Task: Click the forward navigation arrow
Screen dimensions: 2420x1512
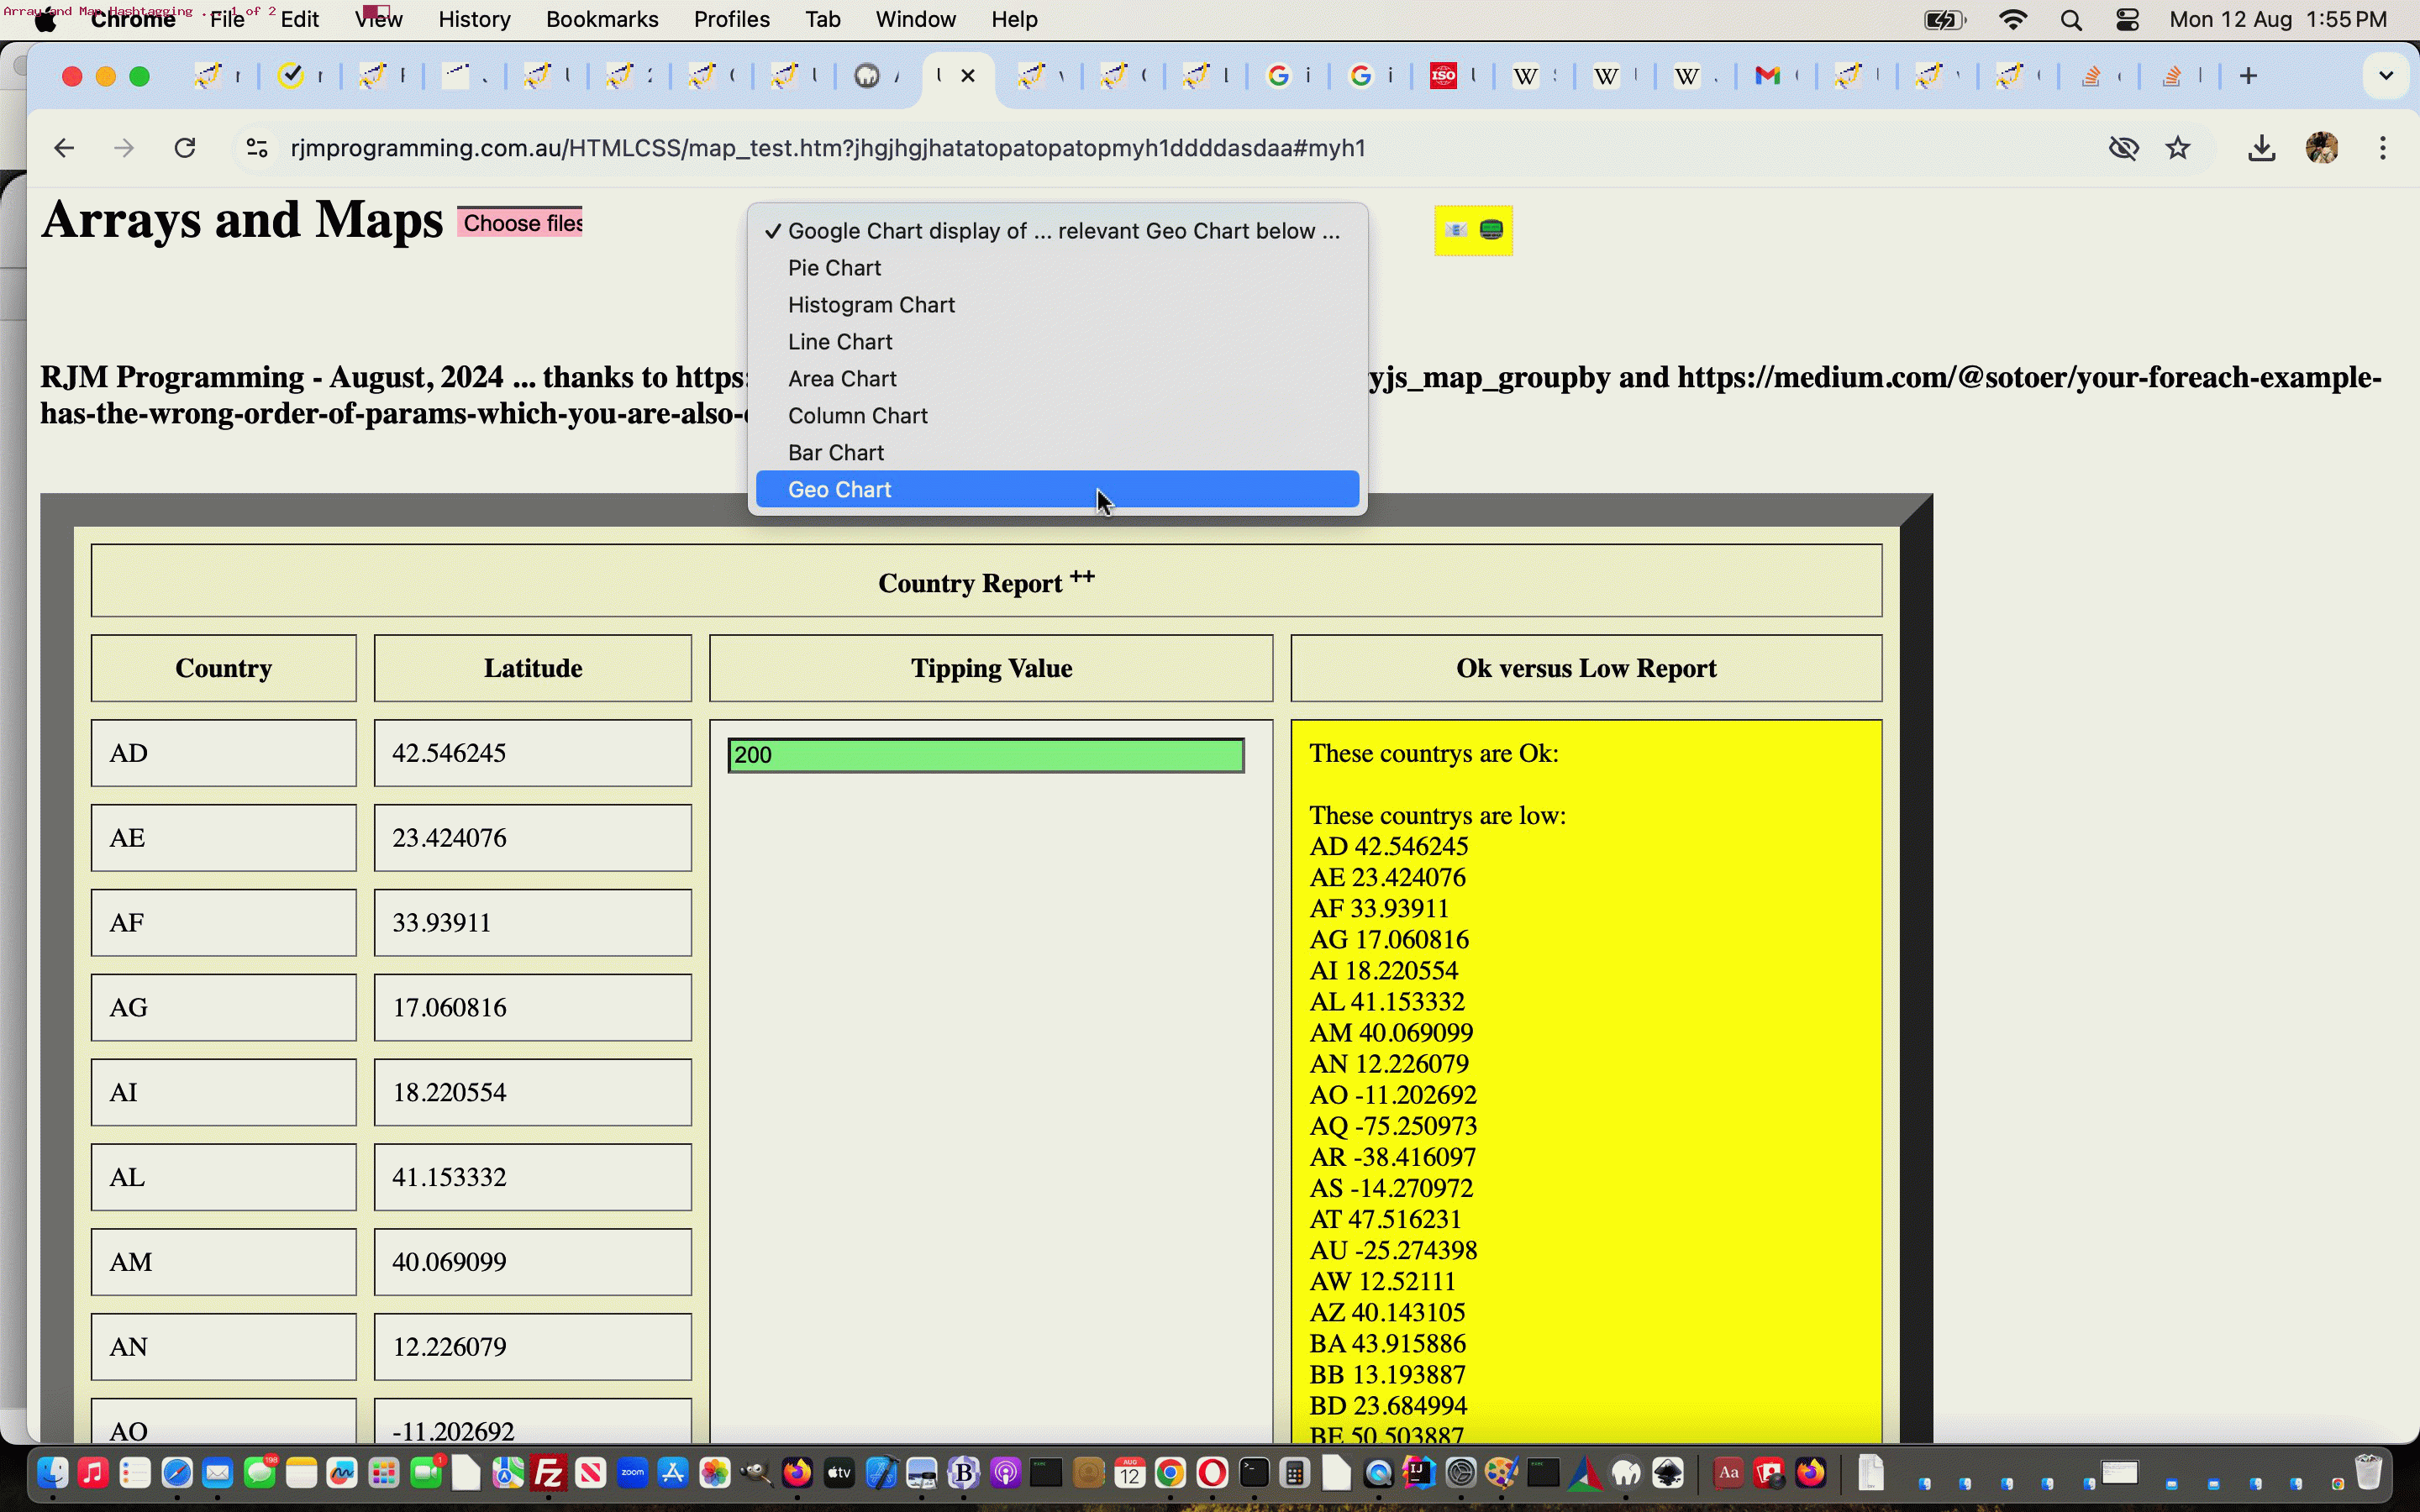Action: pyautogui.click(x=122, y=148)
